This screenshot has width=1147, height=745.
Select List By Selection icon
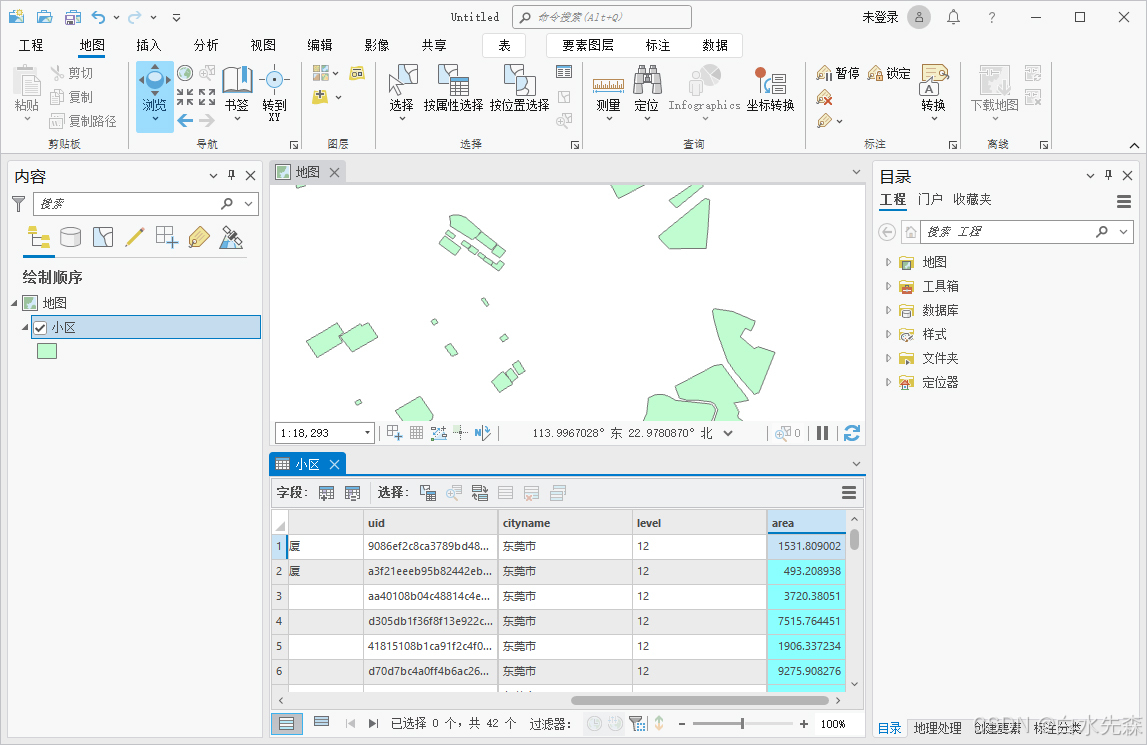(103, 237)
